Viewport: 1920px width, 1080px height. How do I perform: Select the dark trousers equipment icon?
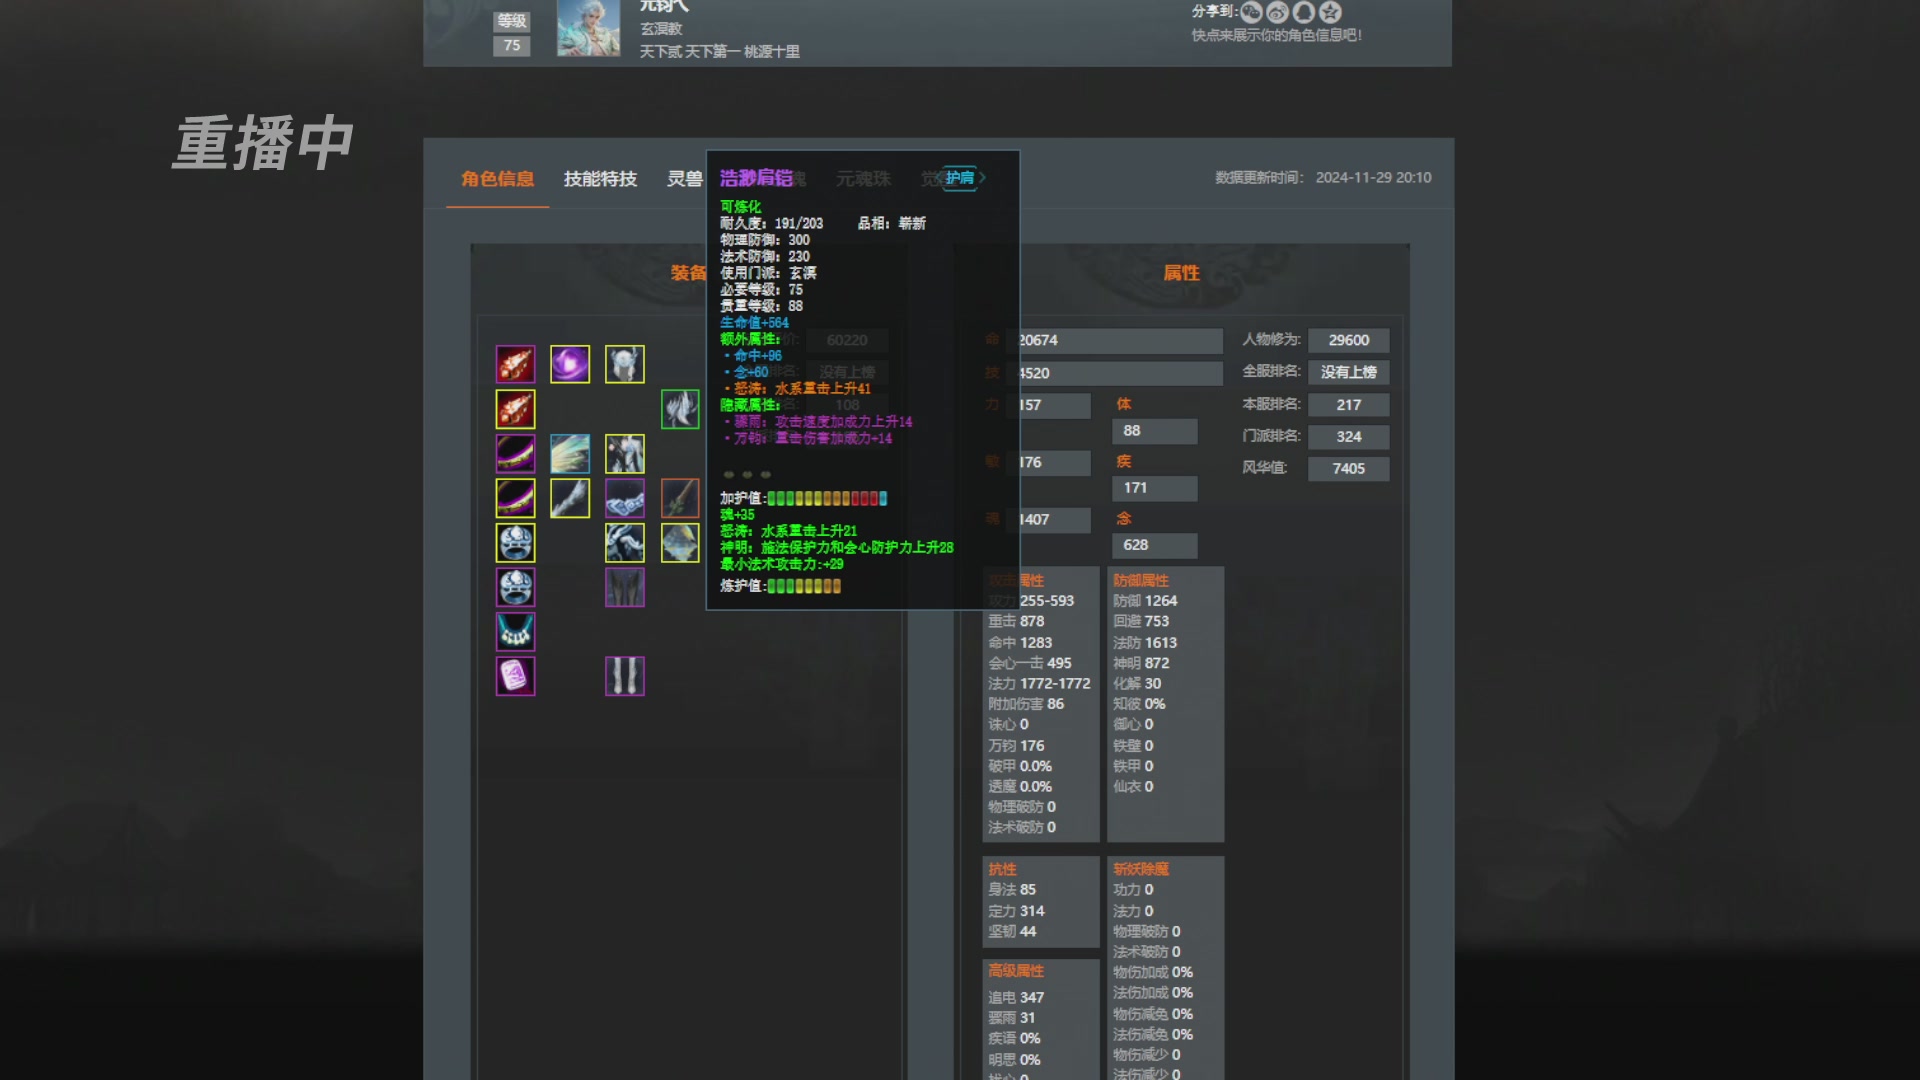(x=625, y=587)
